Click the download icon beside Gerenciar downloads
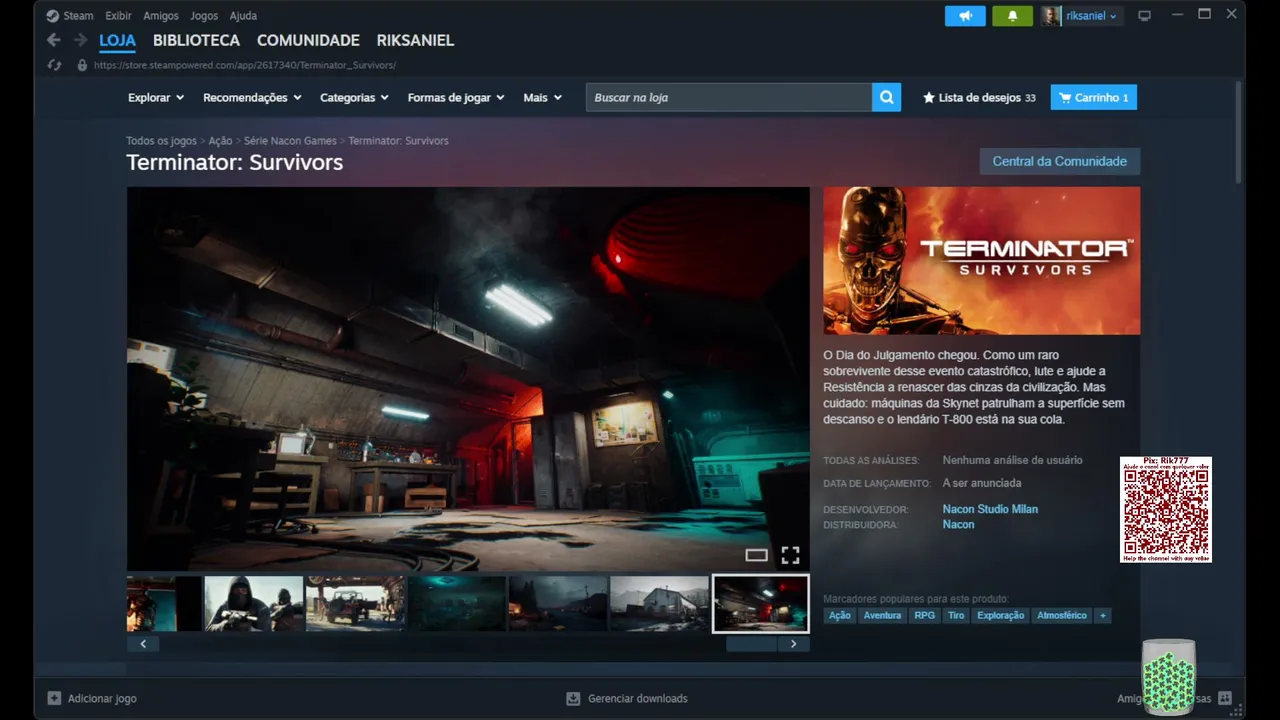Image resolution: width=1280 pixels, height=720 pixels. (x=573, y=698)
